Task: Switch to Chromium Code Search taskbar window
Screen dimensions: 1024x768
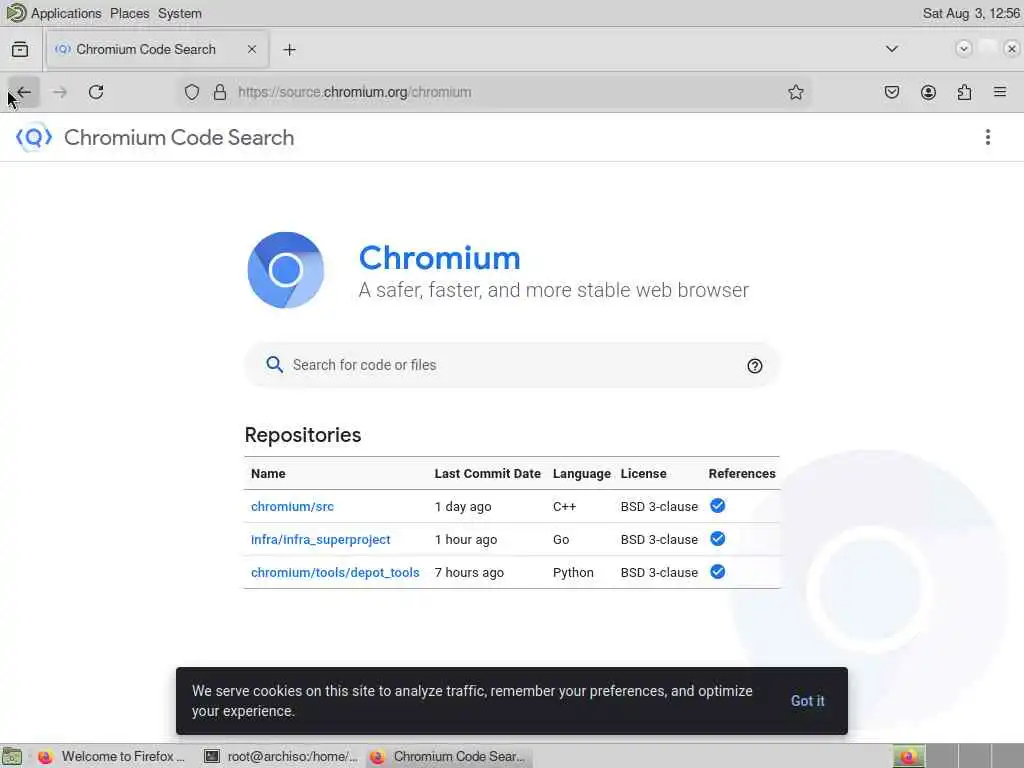Action: [449, 756]
